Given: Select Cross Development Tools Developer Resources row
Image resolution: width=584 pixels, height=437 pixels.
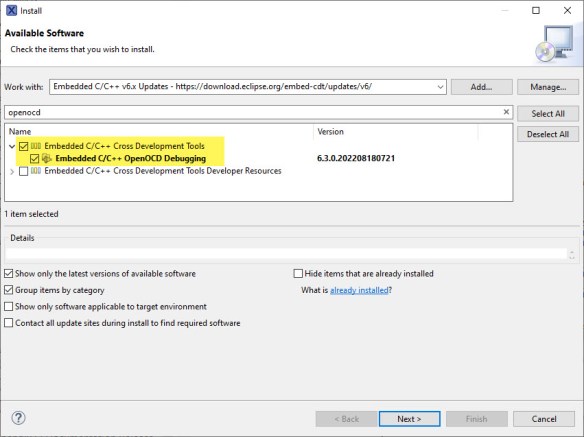Looking at the screenshot, I should (x=258, y=171).
